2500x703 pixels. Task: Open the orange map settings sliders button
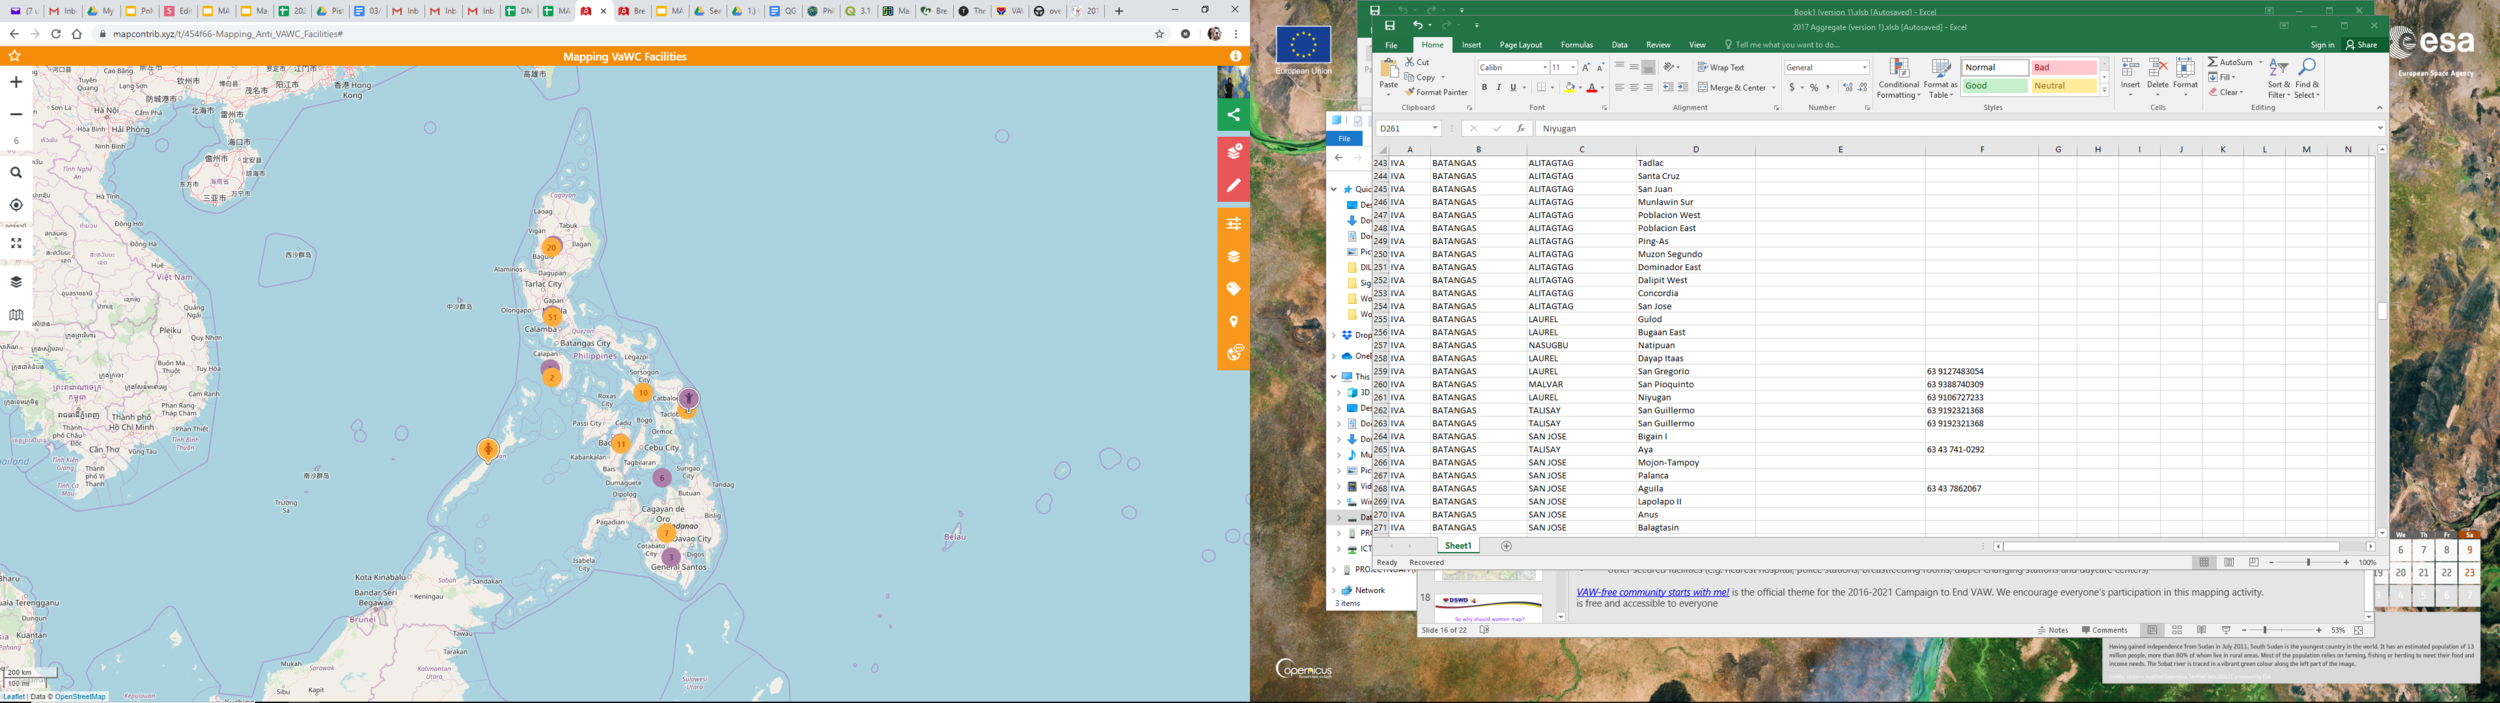(1234, 224)
